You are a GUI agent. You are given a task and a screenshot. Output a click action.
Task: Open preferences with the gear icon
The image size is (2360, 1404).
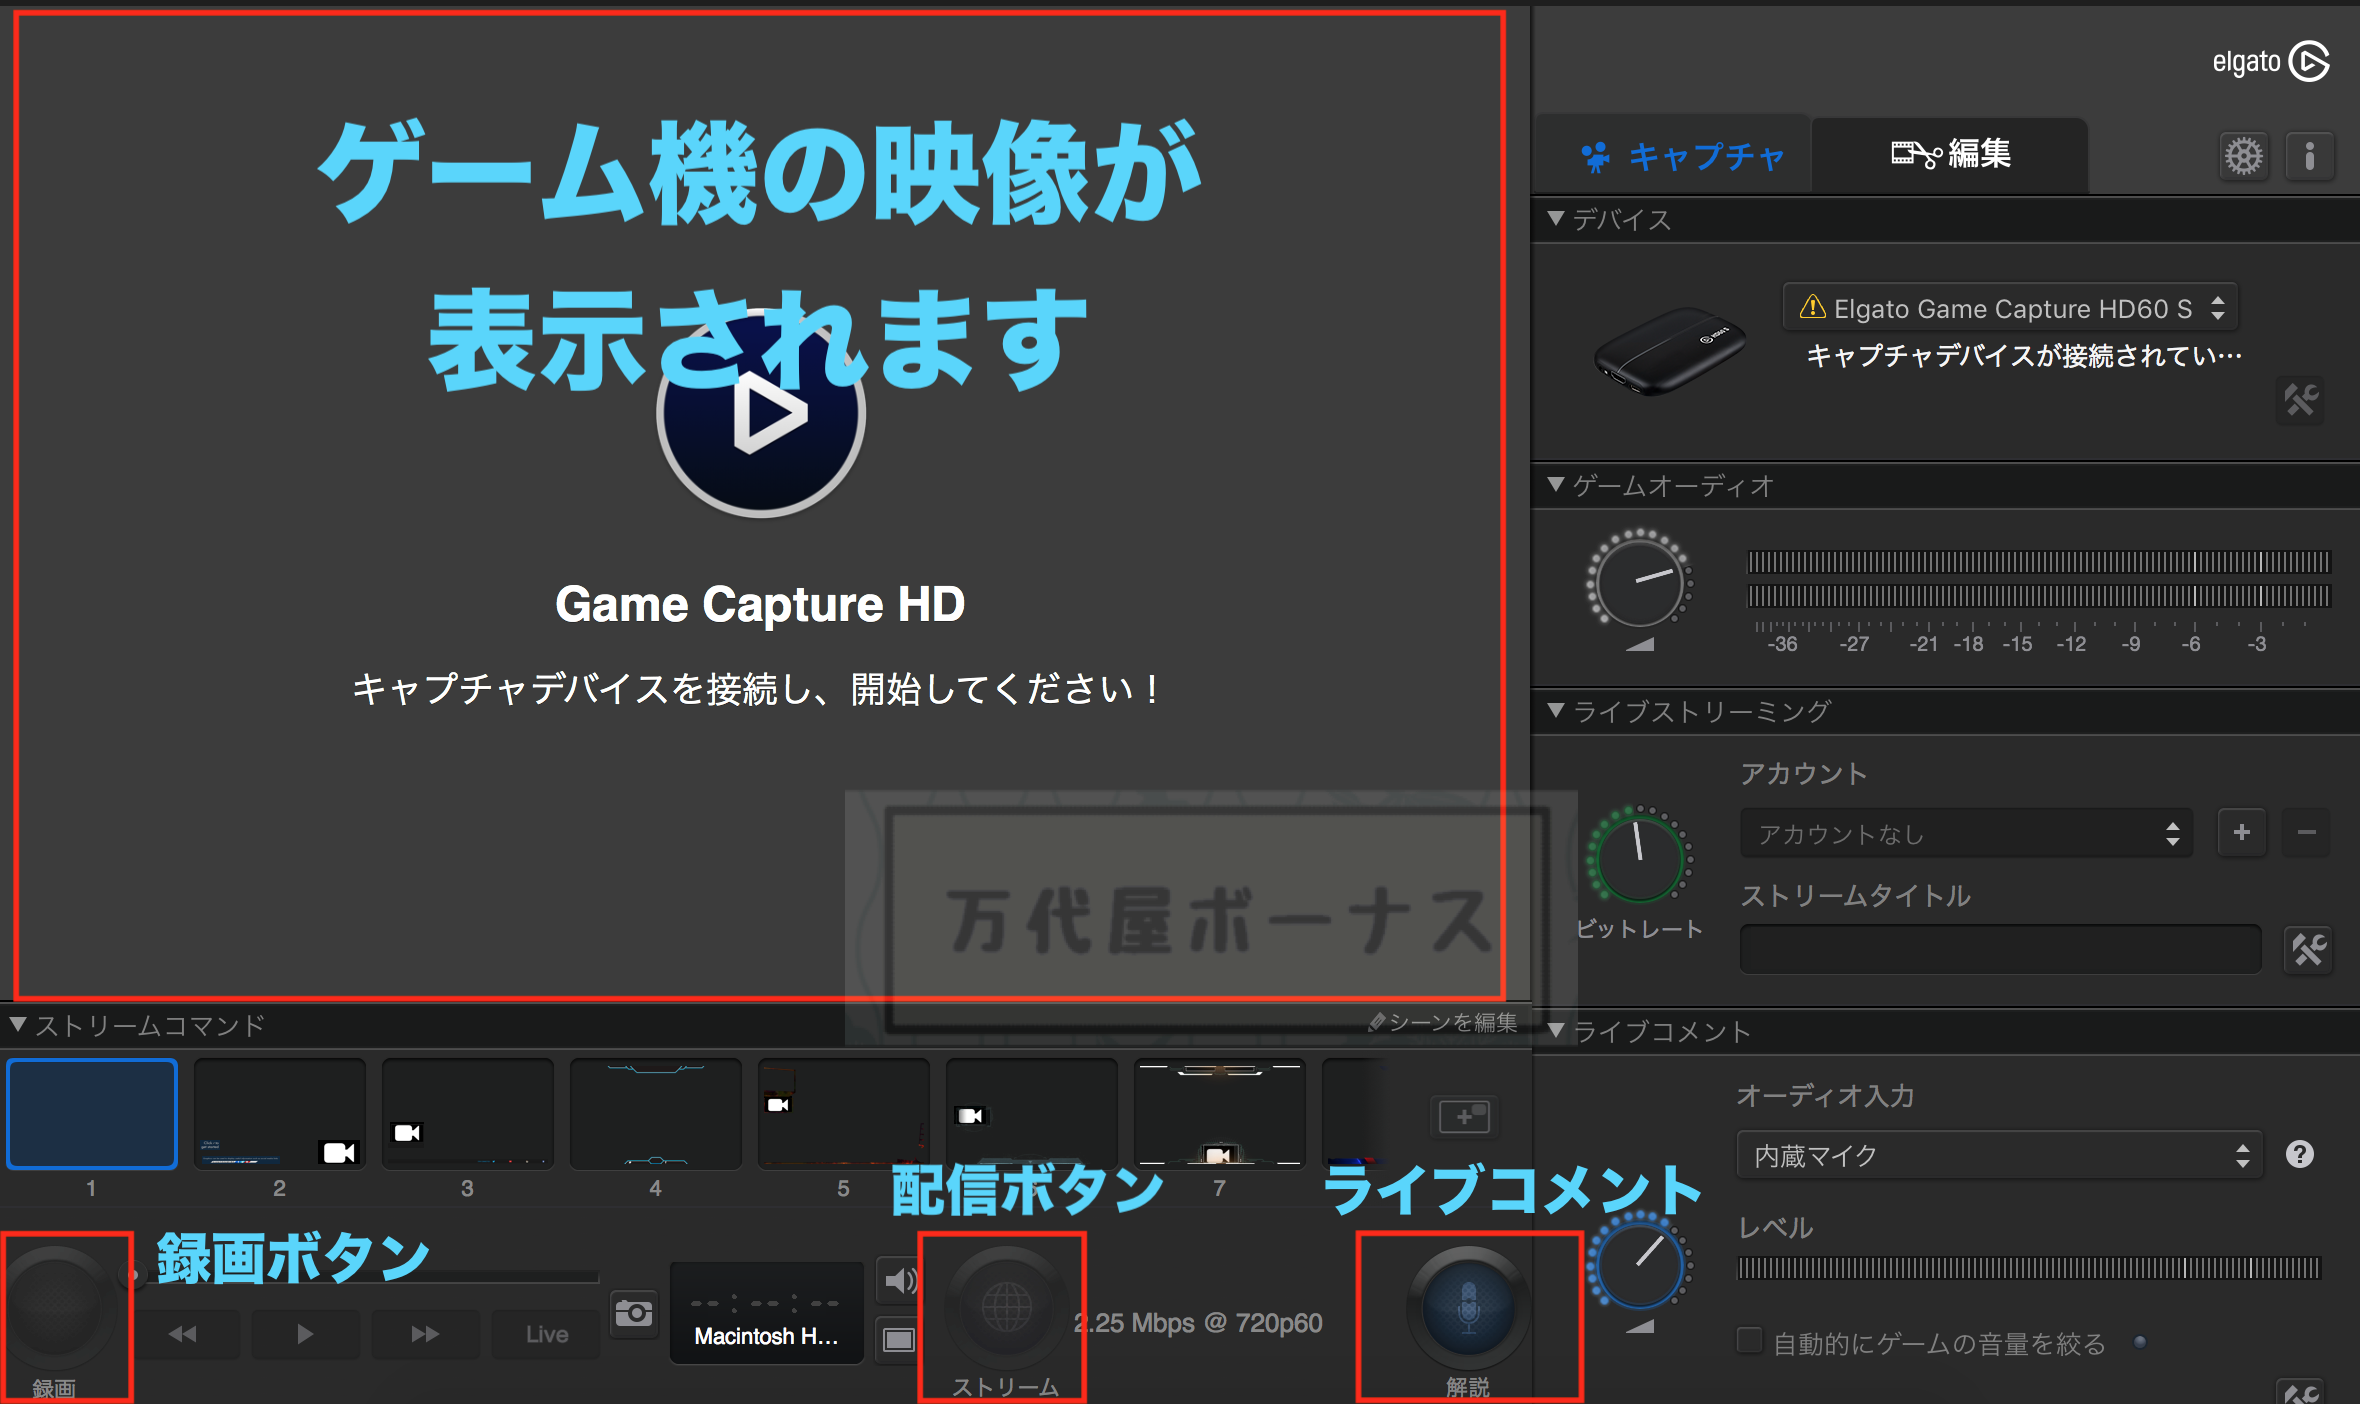[2243, 156]
